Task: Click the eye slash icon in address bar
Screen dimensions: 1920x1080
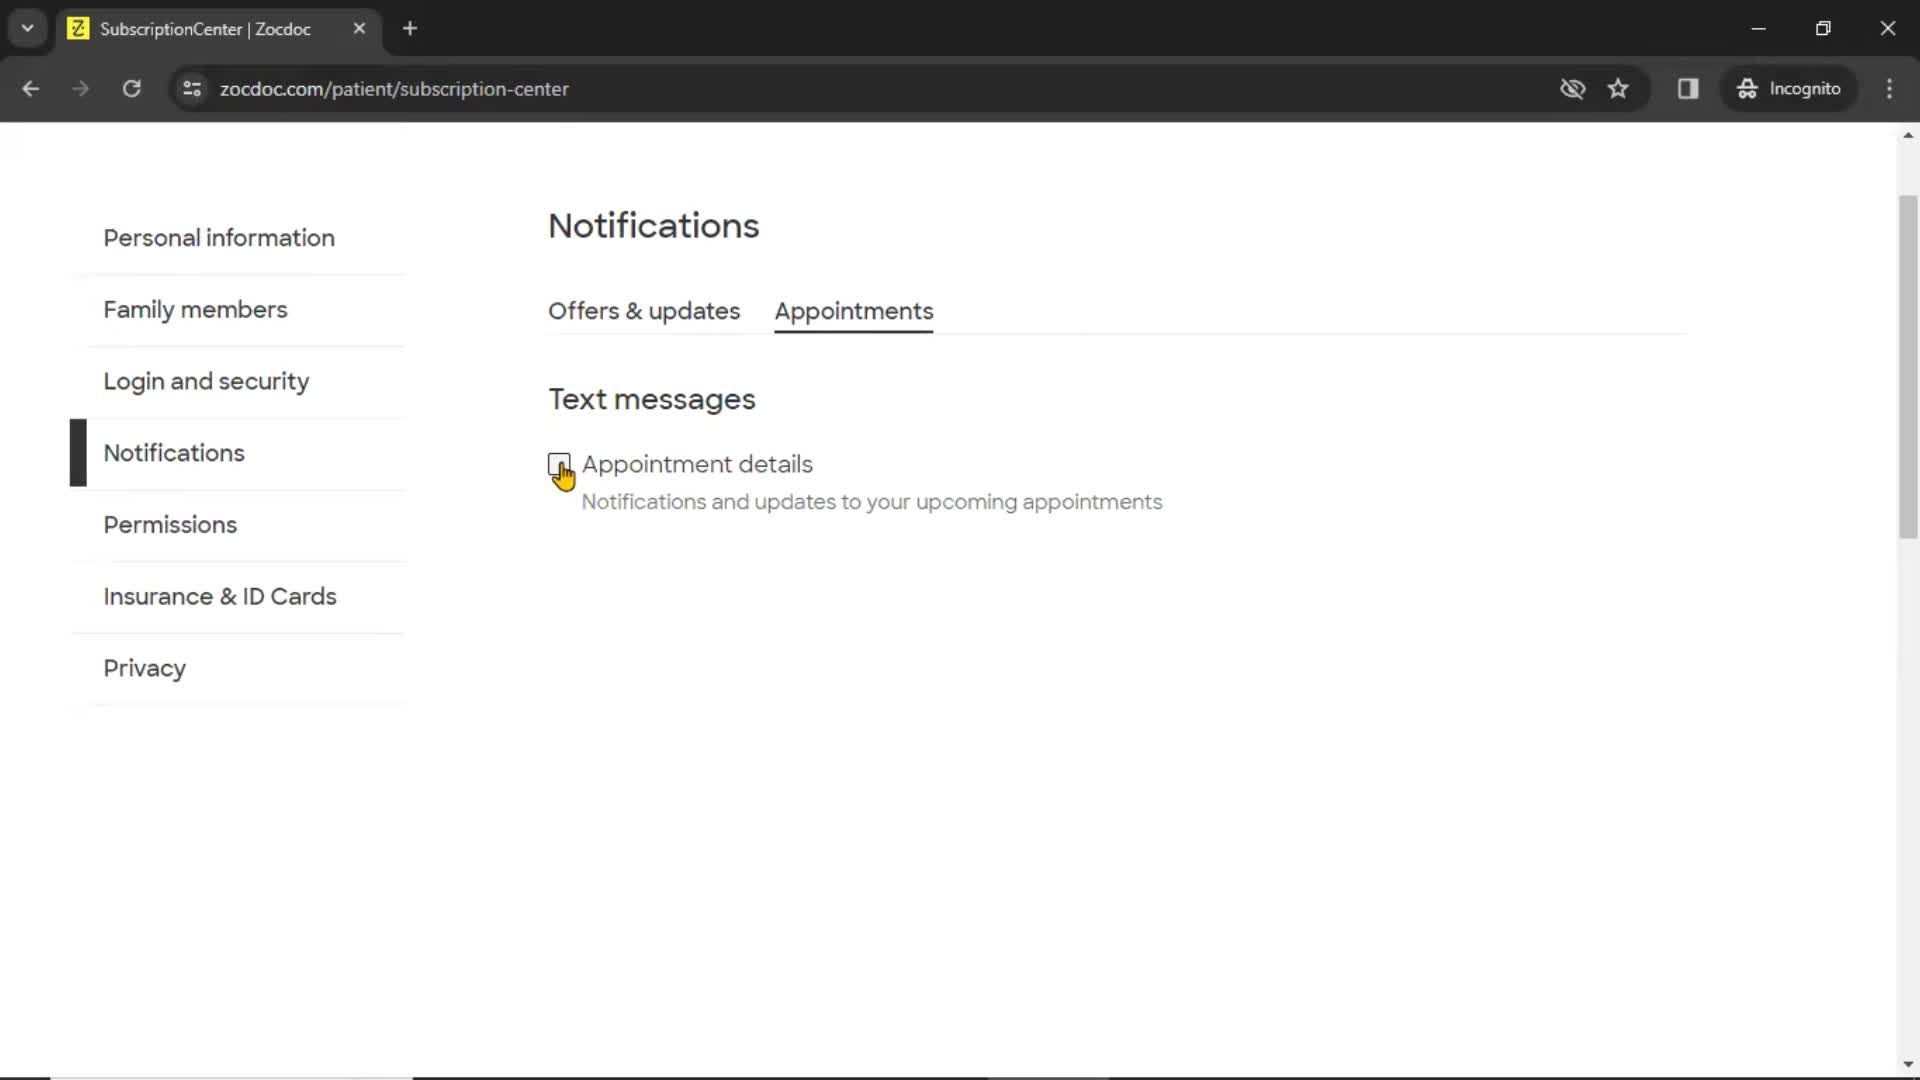Action: pyautogui.click(x=1573, y=88)
